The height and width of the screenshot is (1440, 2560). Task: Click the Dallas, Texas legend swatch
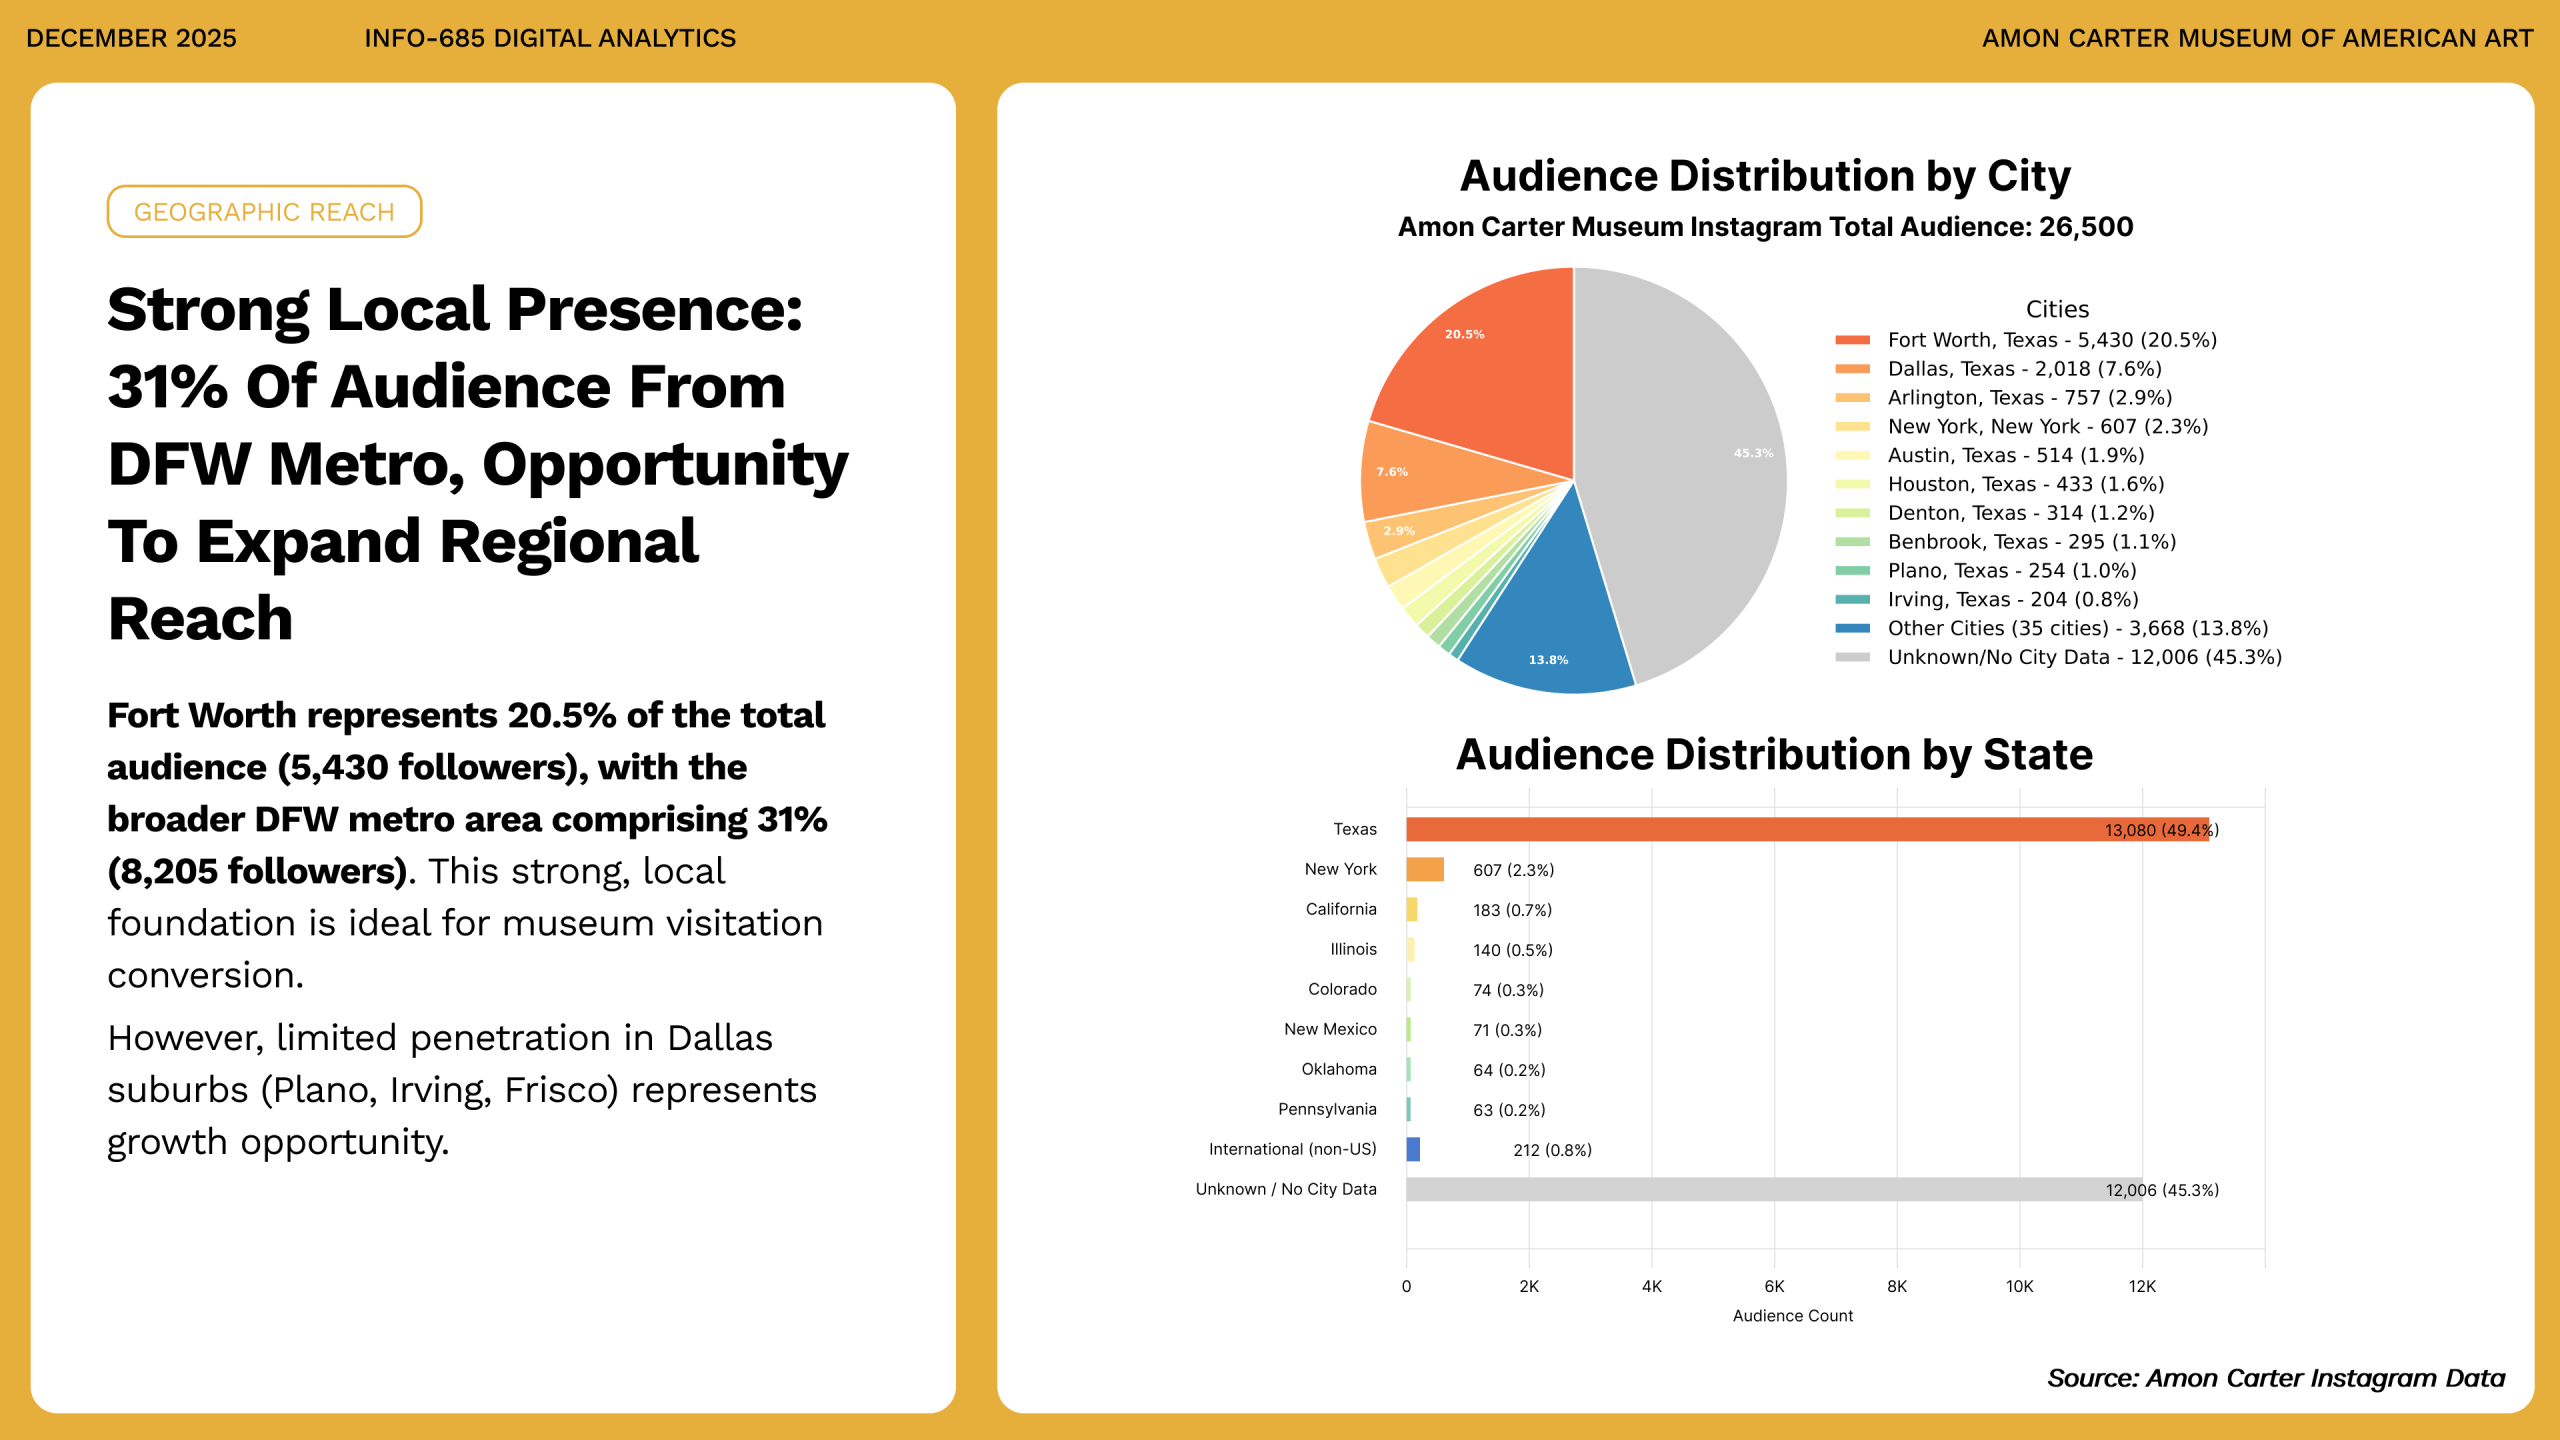[1852, 370]
